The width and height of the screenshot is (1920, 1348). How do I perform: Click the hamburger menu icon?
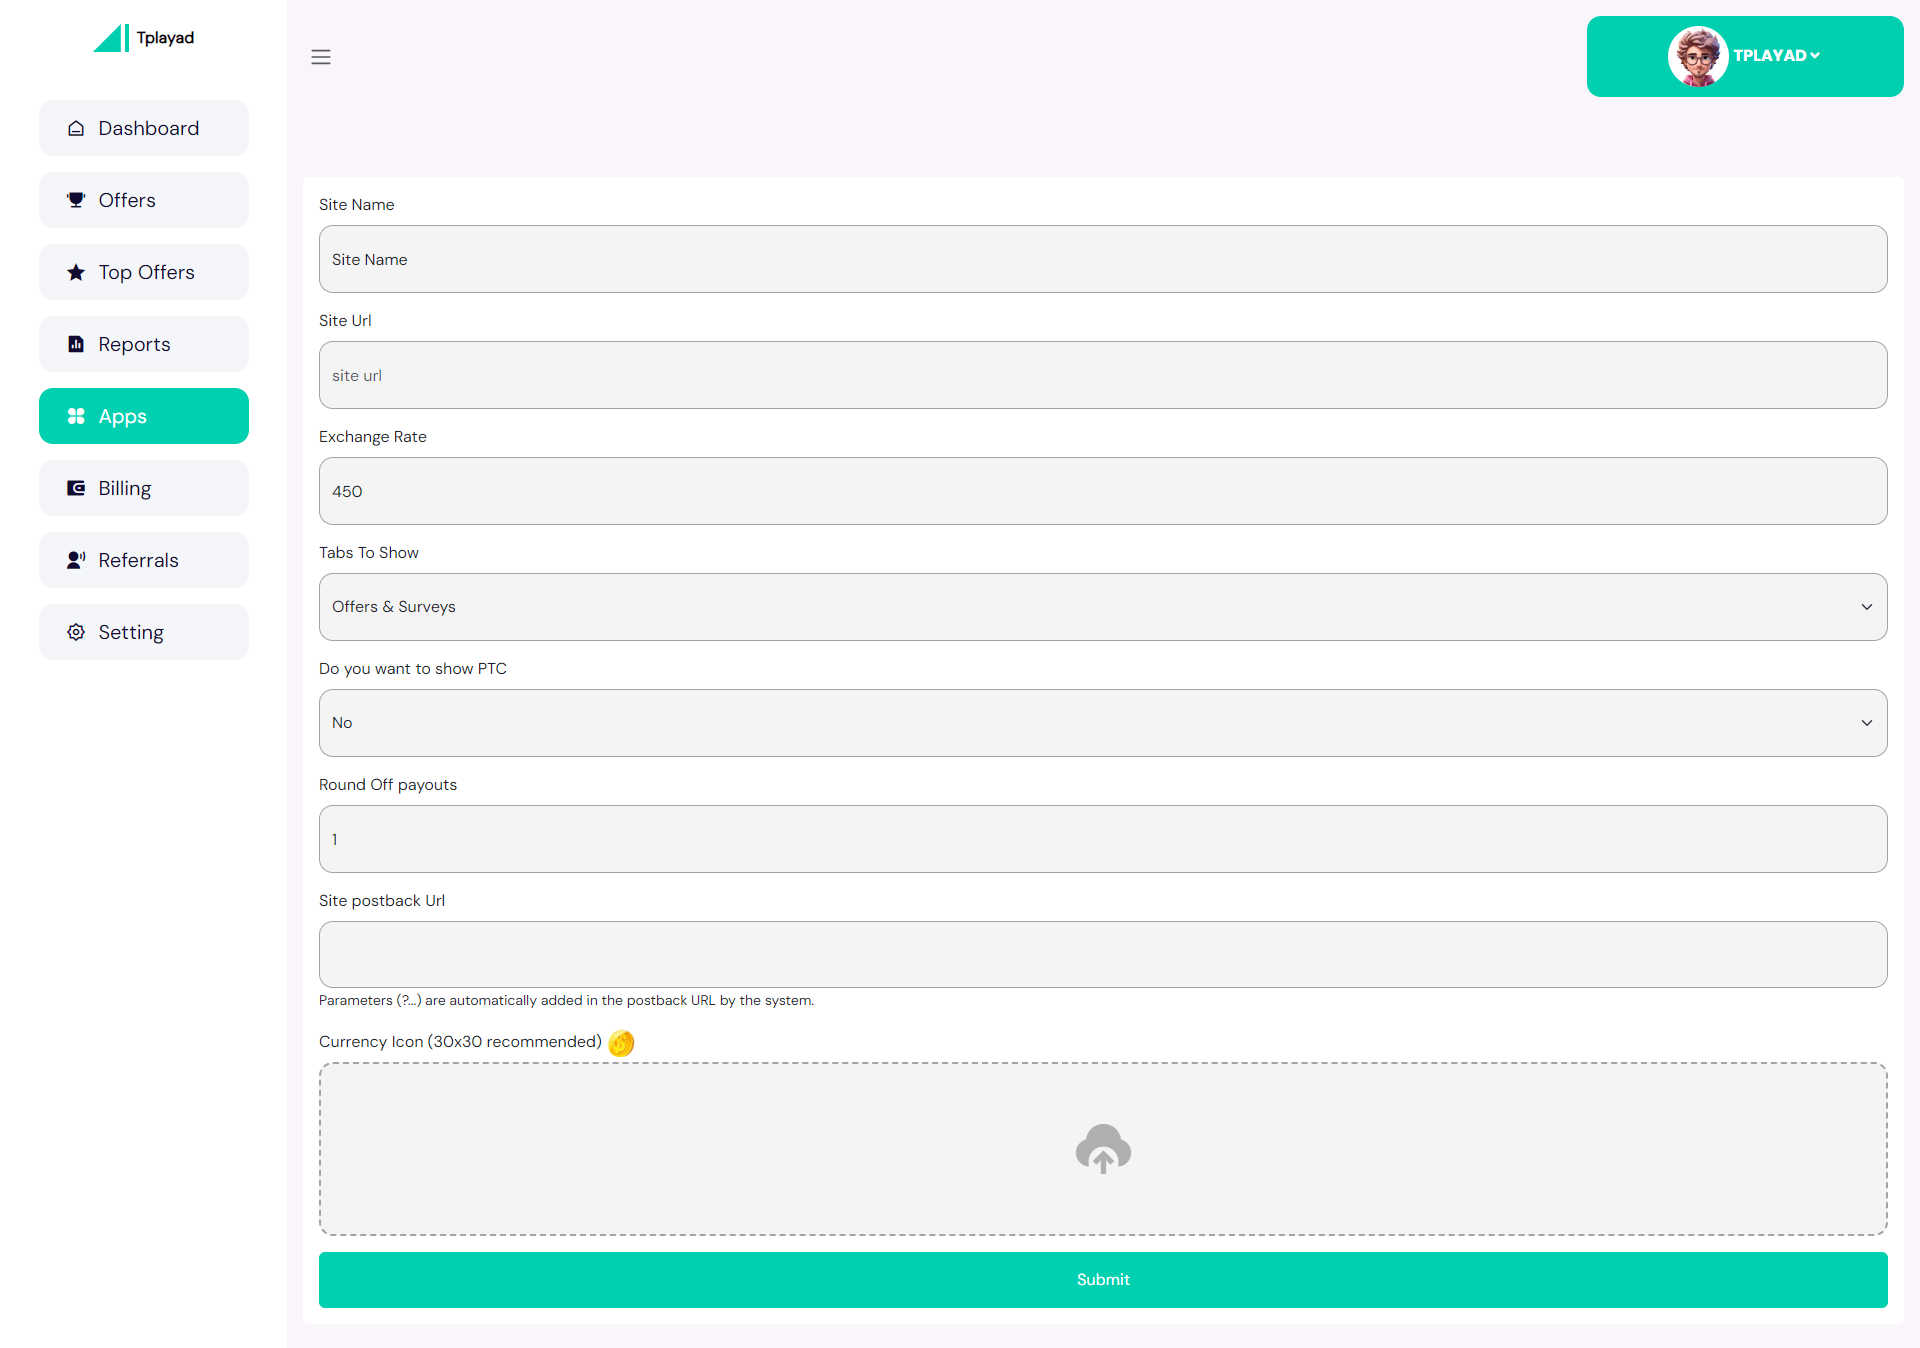point(320,57)
